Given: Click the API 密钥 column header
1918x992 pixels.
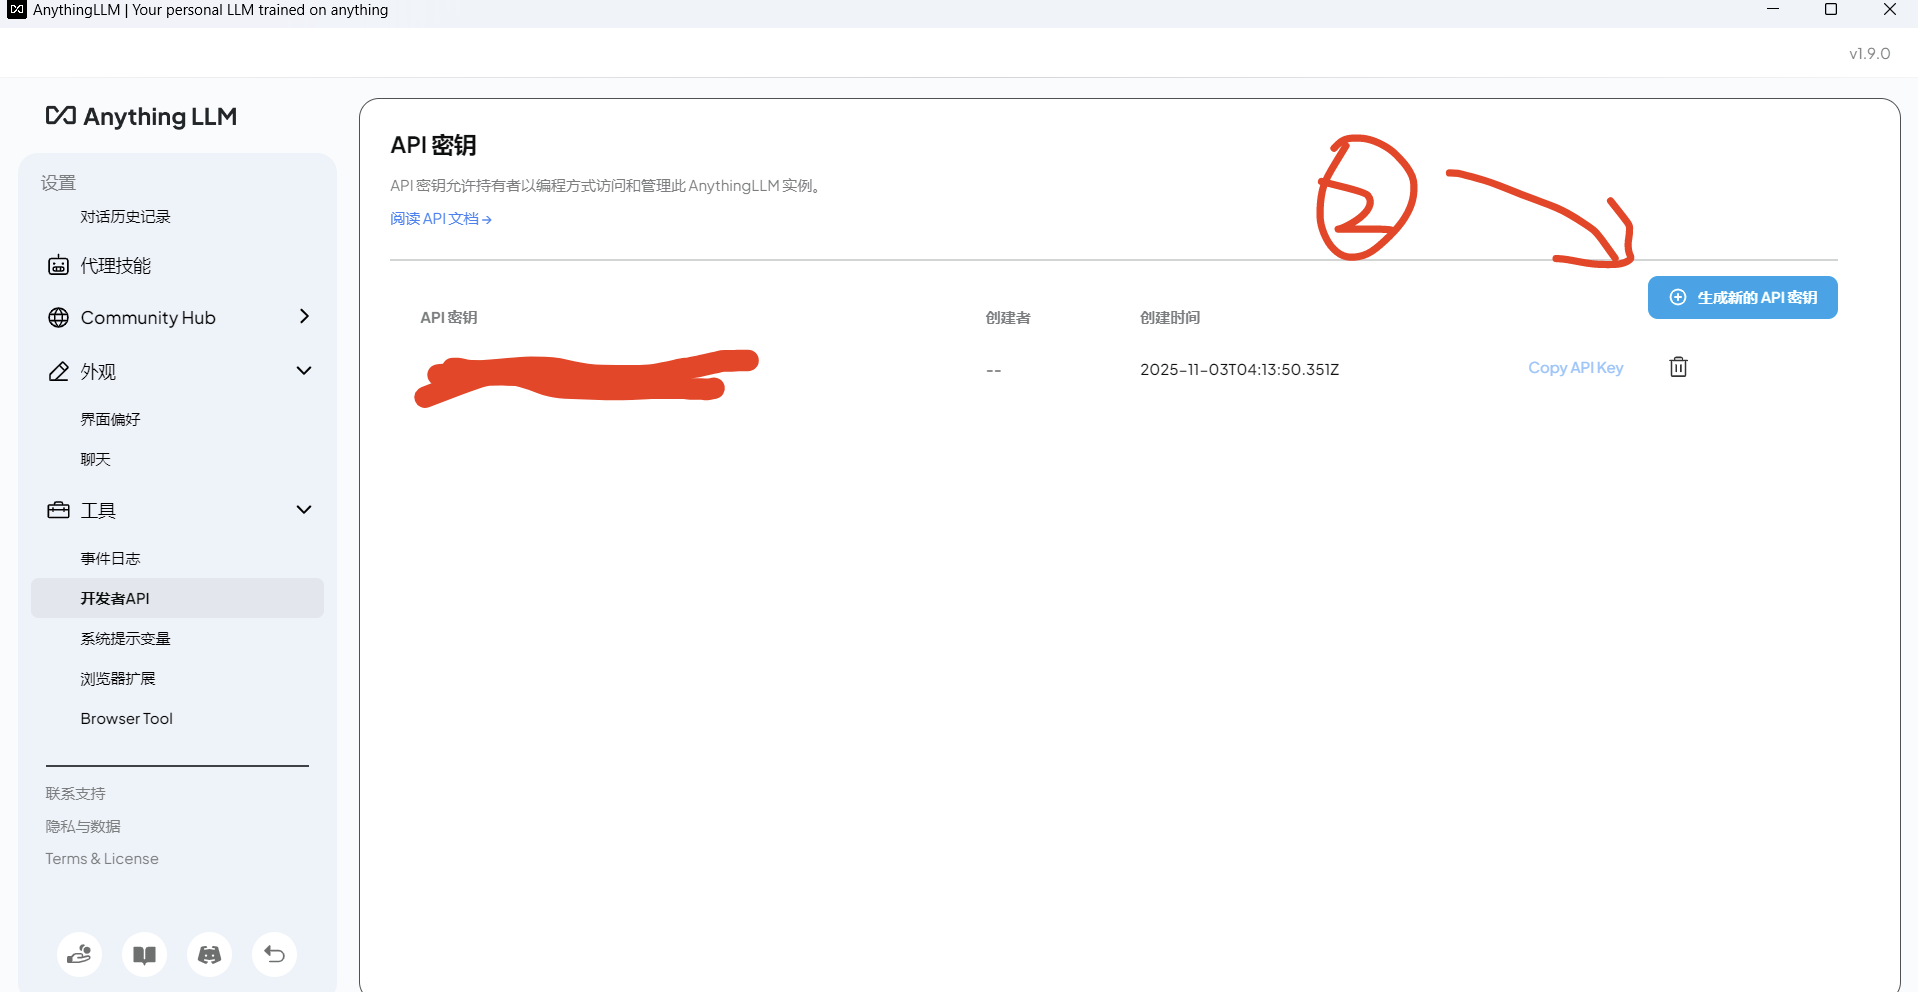Looking at the screenshot, I should click(449, 317).
